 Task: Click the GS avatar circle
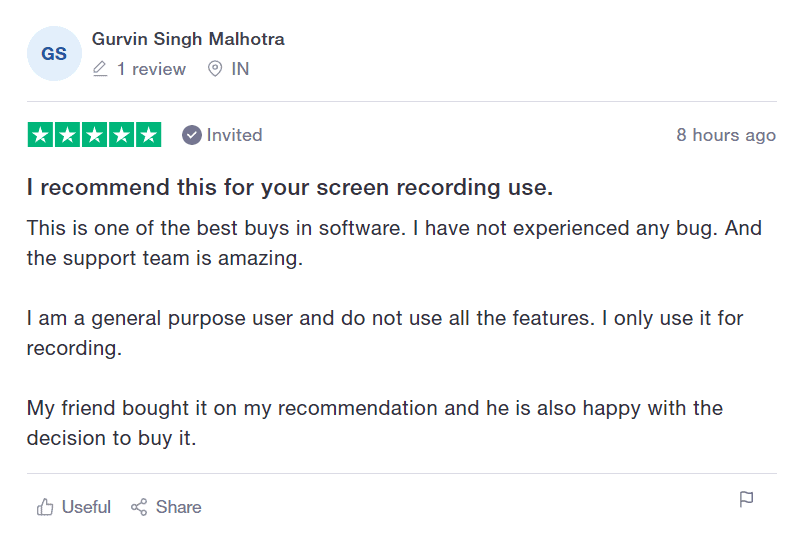coord(54,53)
